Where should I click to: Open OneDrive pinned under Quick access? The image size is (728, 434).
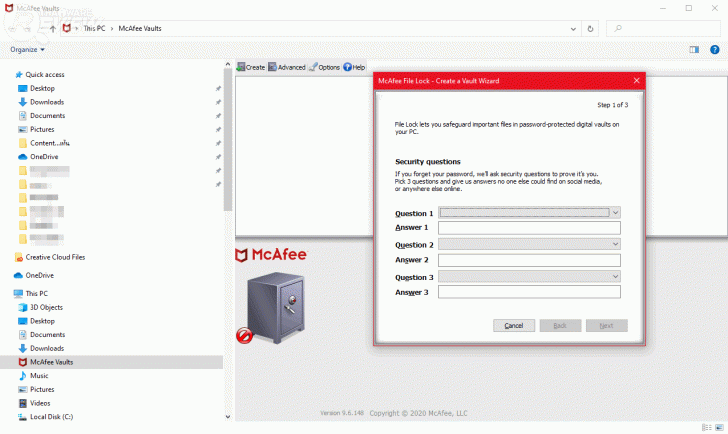44,156
